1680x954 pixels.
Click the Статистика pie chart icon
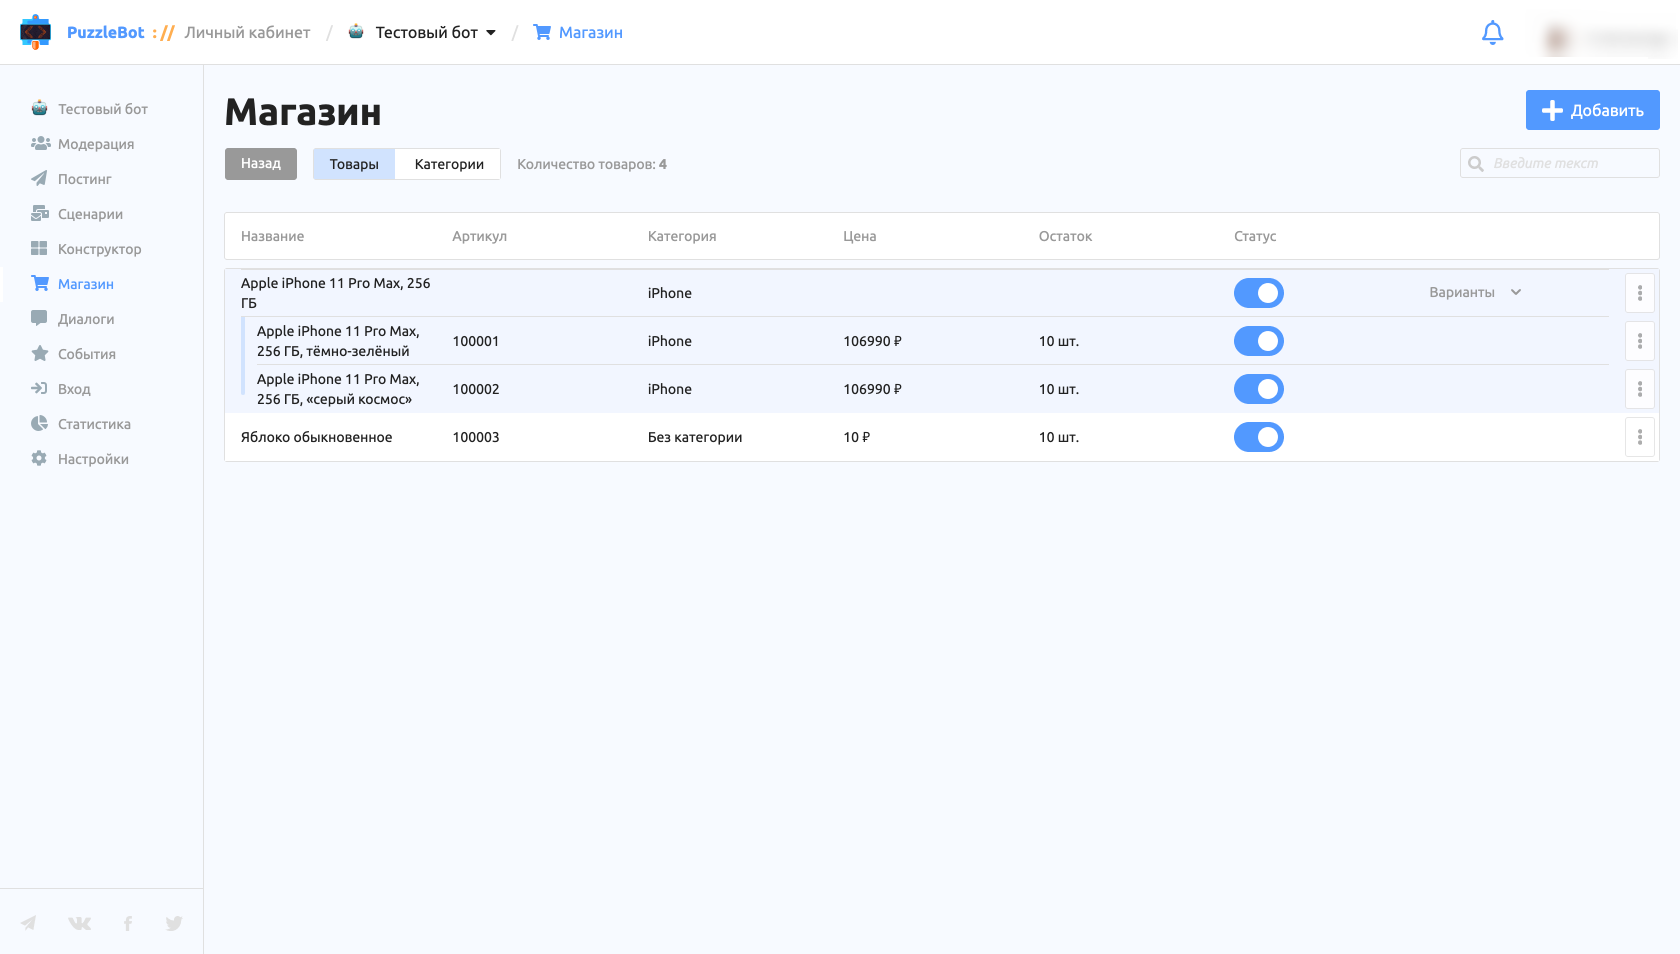point(39,423)
